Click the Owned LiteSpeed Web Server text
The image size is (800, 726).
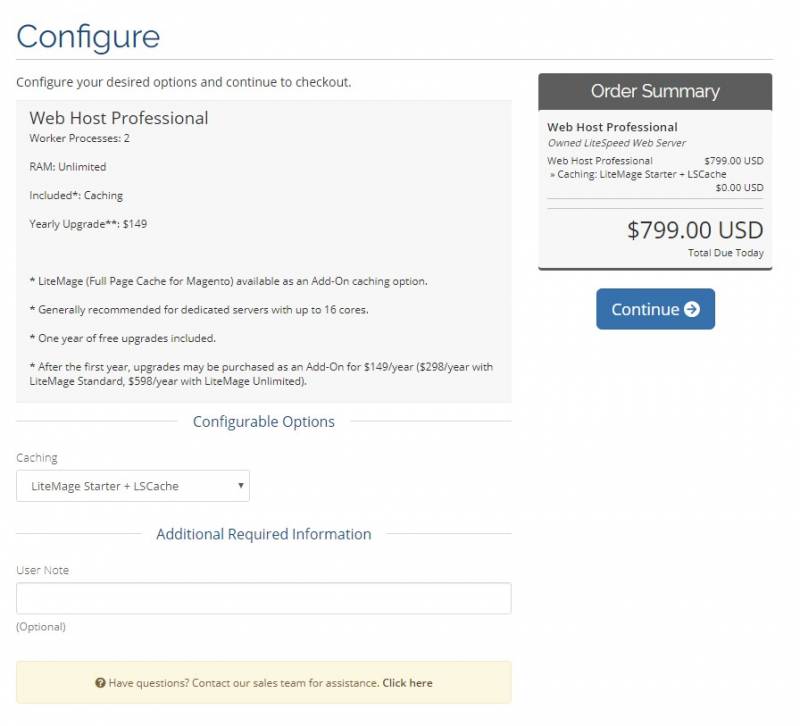pos(616,143)
